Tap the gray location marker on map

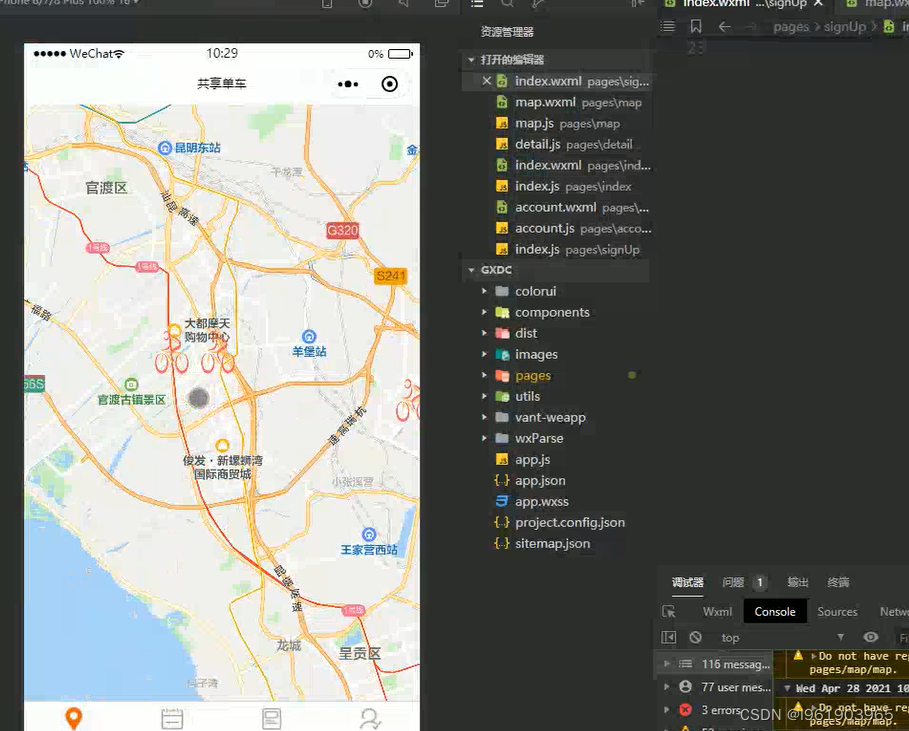pos(199,398)
